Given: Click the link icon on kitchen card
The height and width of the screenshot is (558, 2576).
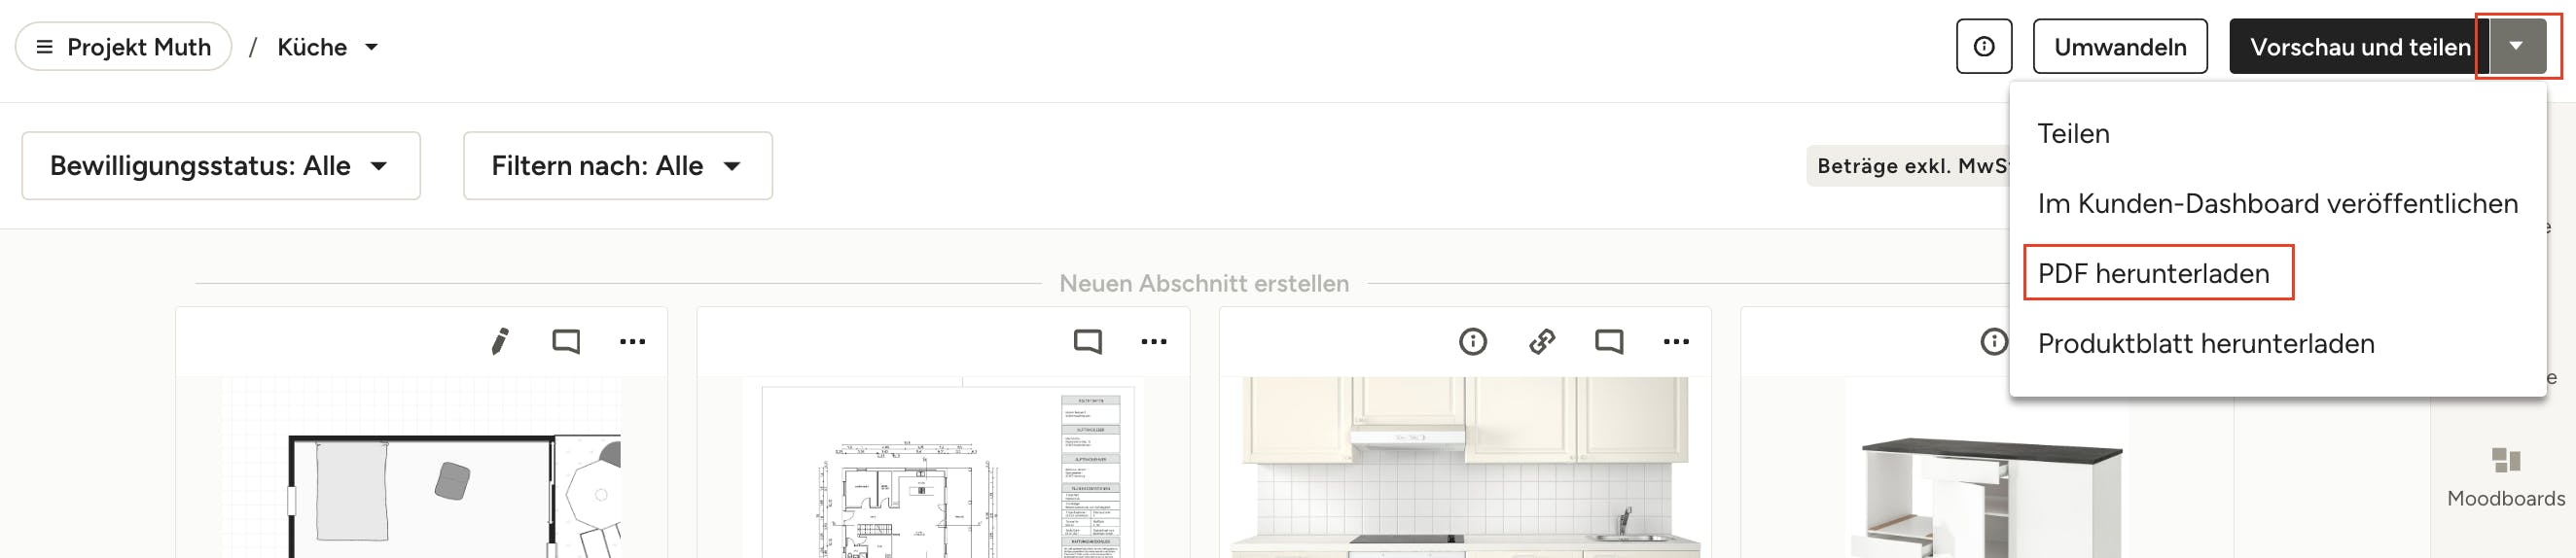Looking at the screenshot, I should click(x=1541, y=342).
